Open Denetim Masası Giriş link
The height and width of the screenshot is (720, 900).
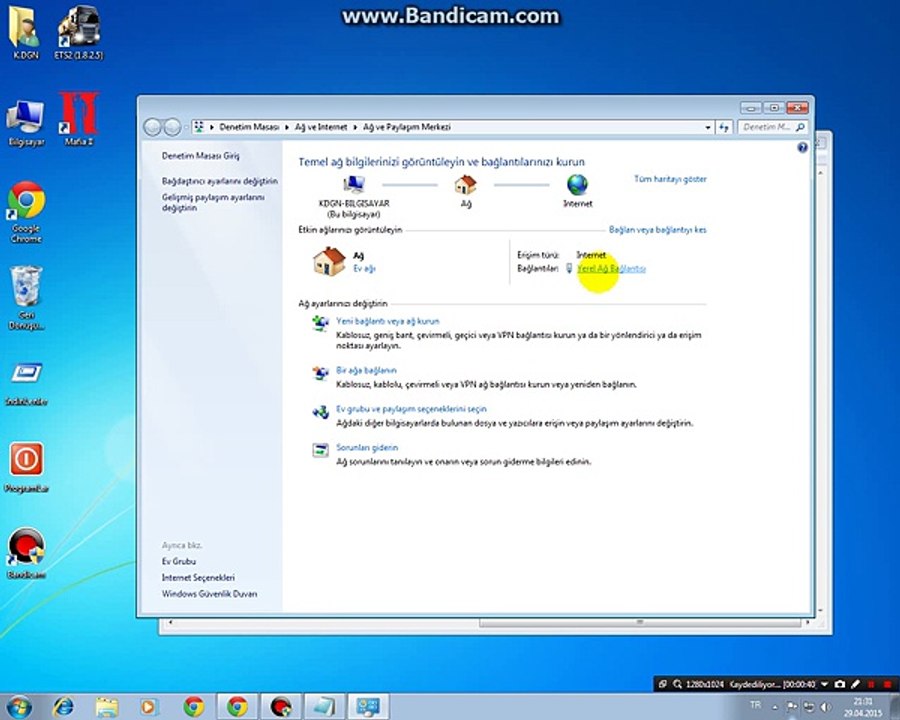200,156
